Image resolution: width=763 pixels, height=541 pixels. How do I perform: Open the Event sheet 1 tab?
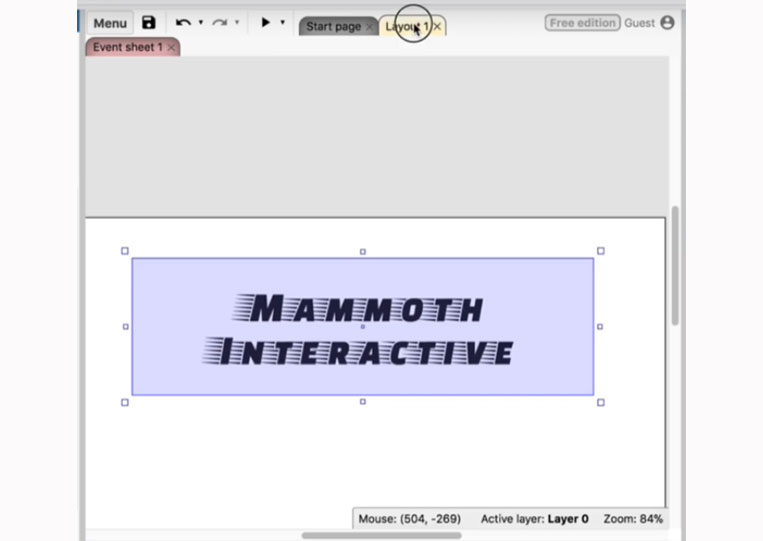coord(127,47)
